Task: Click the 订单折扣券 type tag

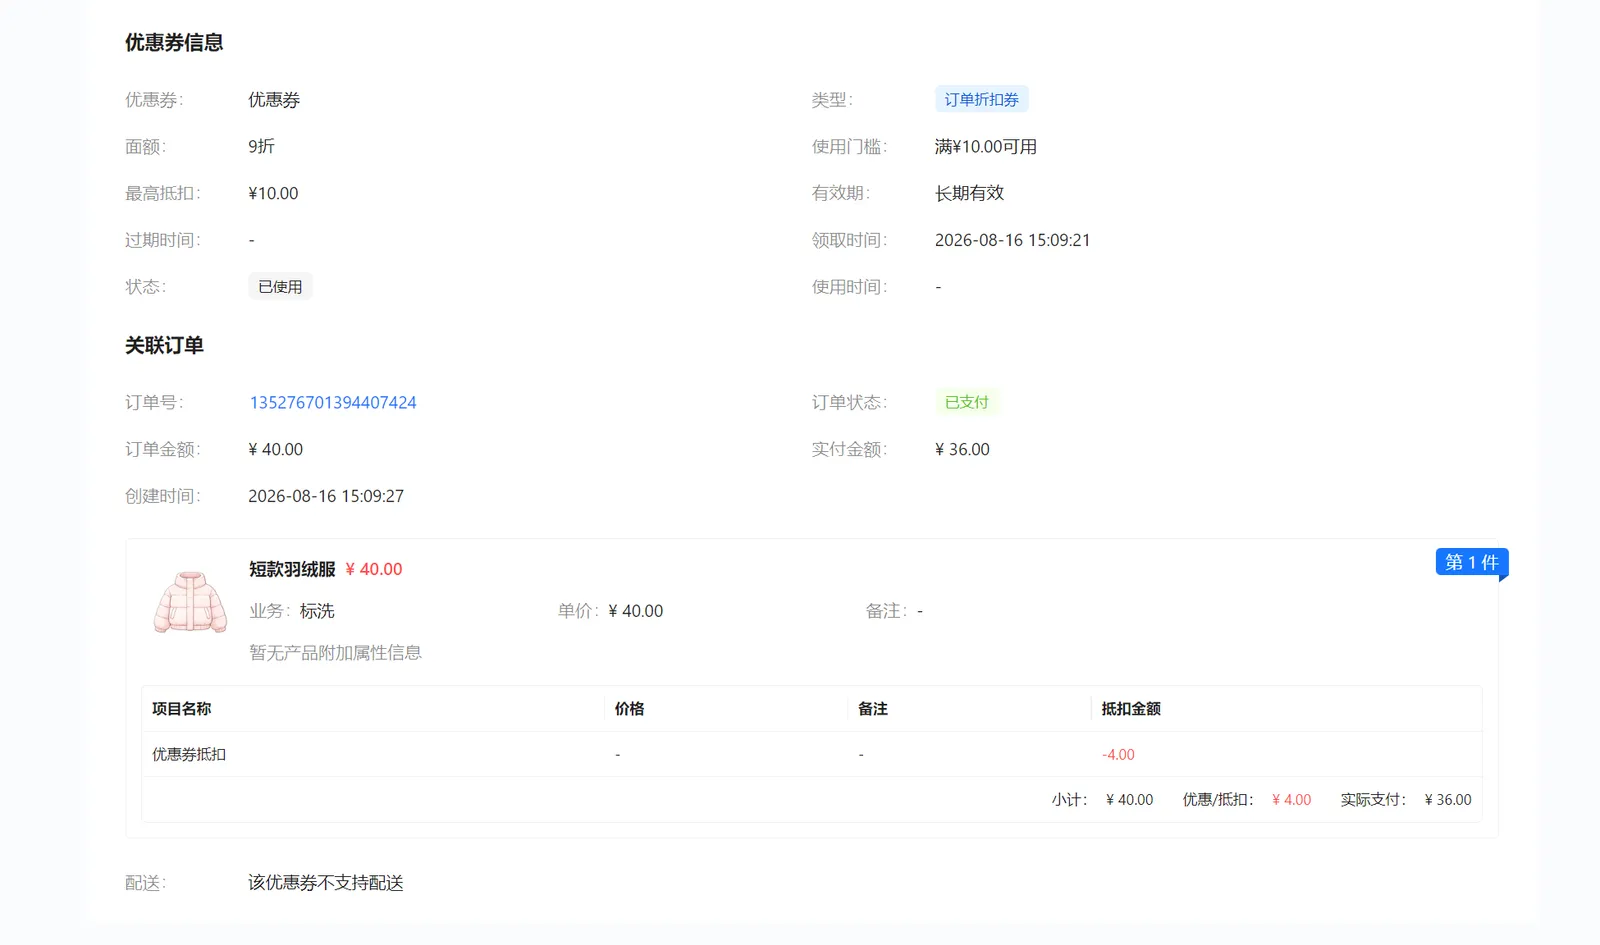Action: click(981, 99)
